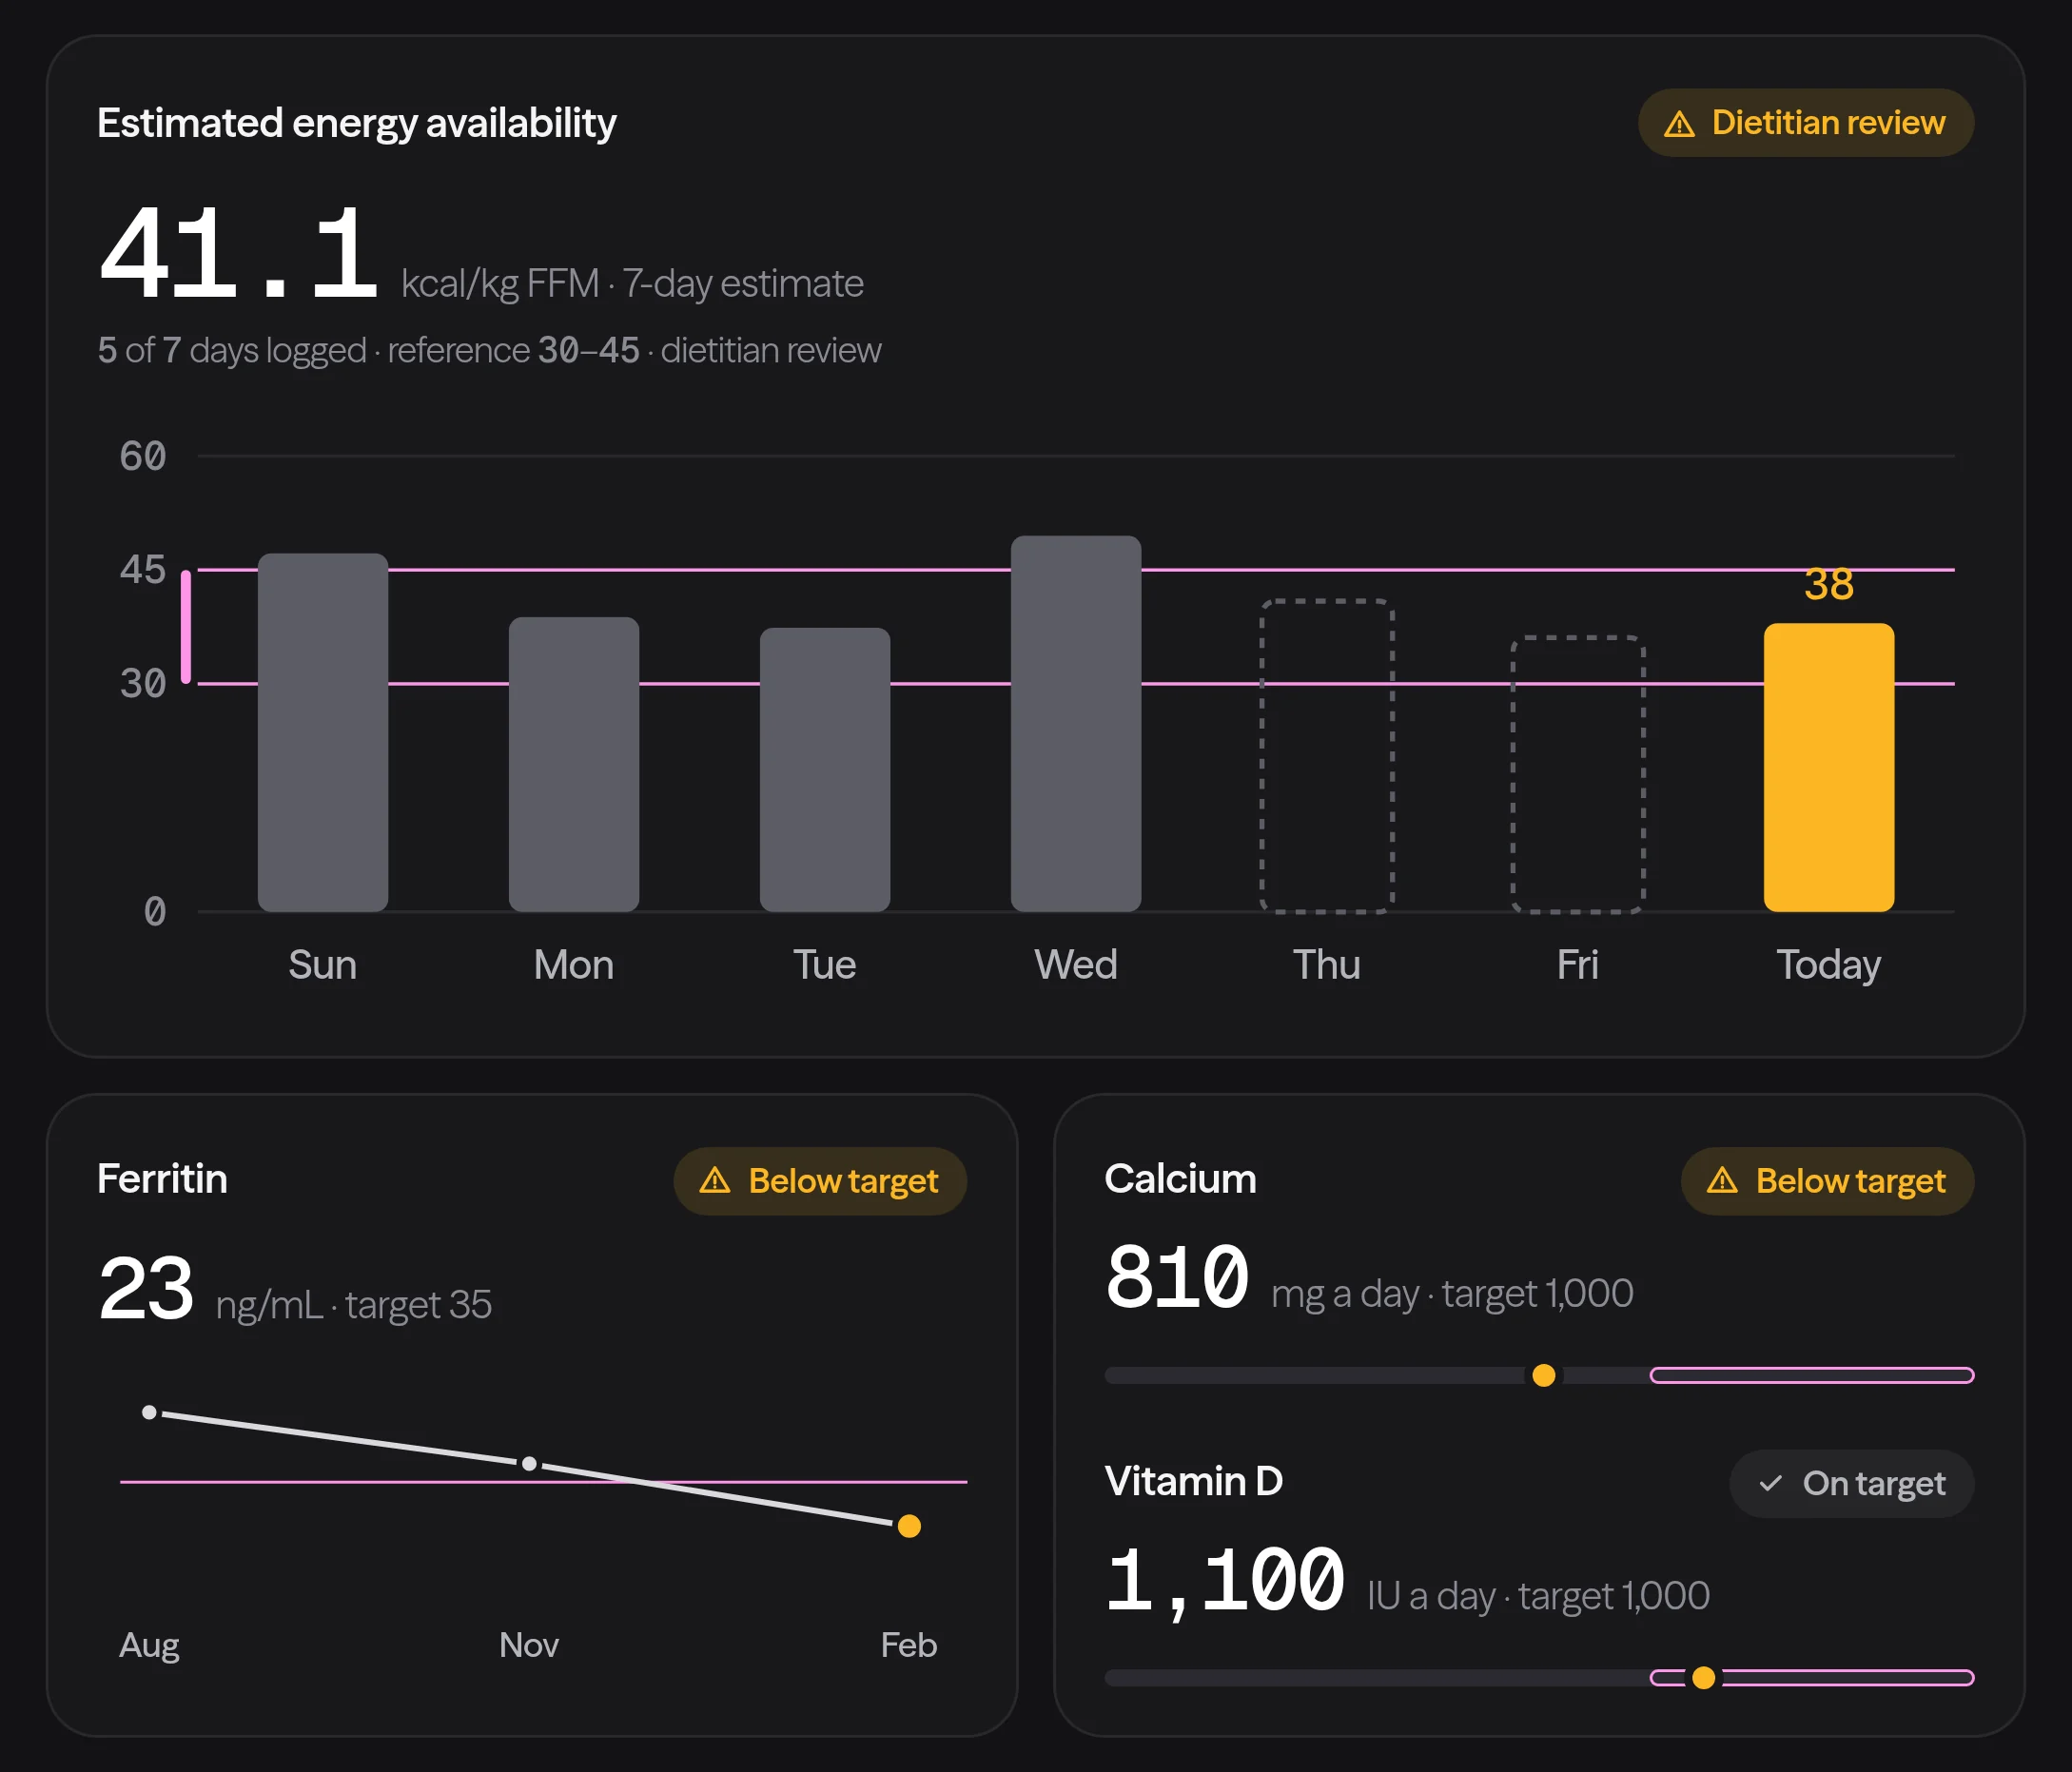
Task: Click the 60 y-axis label
Action: point(143,457)
